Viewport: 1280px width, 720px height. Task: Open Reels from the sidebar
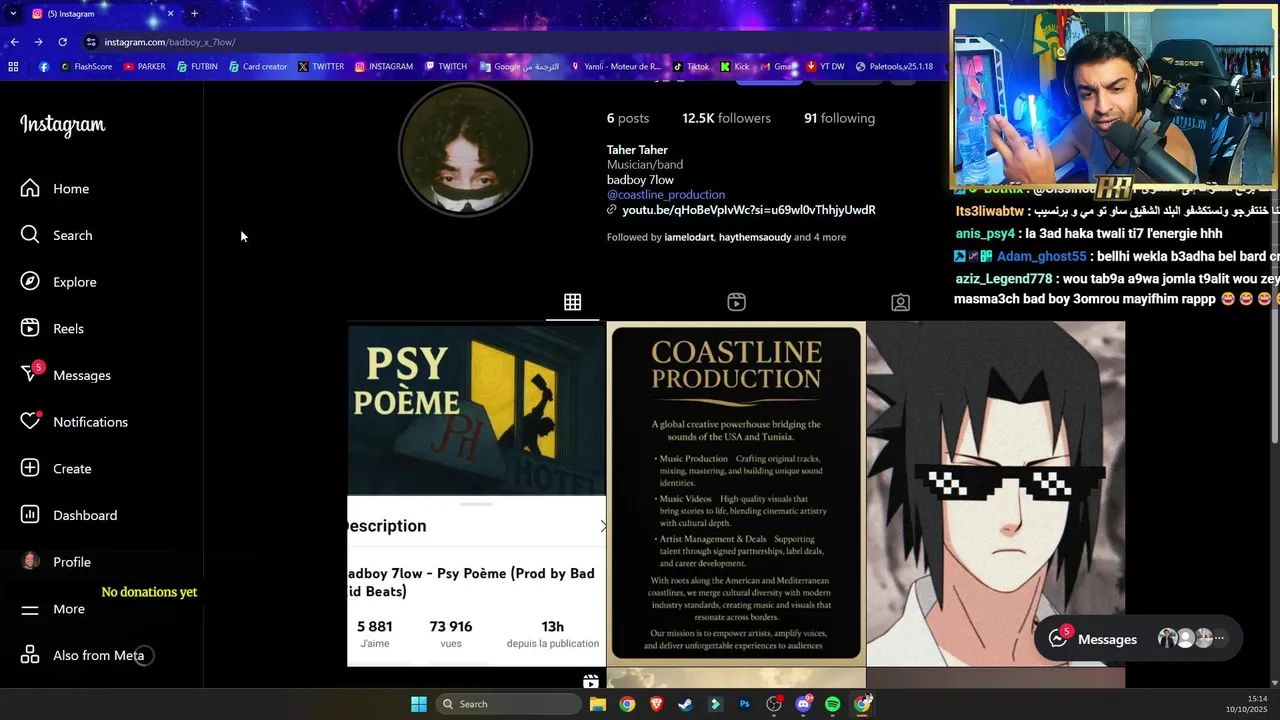(x=53, y=328)
